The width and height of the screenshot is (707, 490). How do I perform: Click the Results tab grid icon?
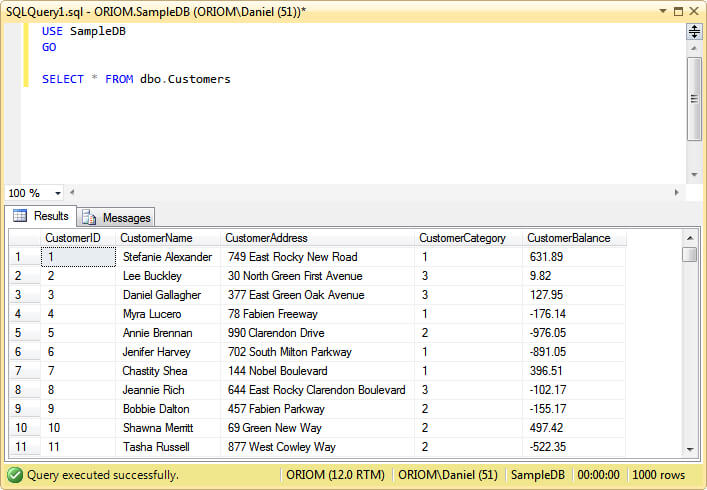pyautogui.click(x=20, y=216)
